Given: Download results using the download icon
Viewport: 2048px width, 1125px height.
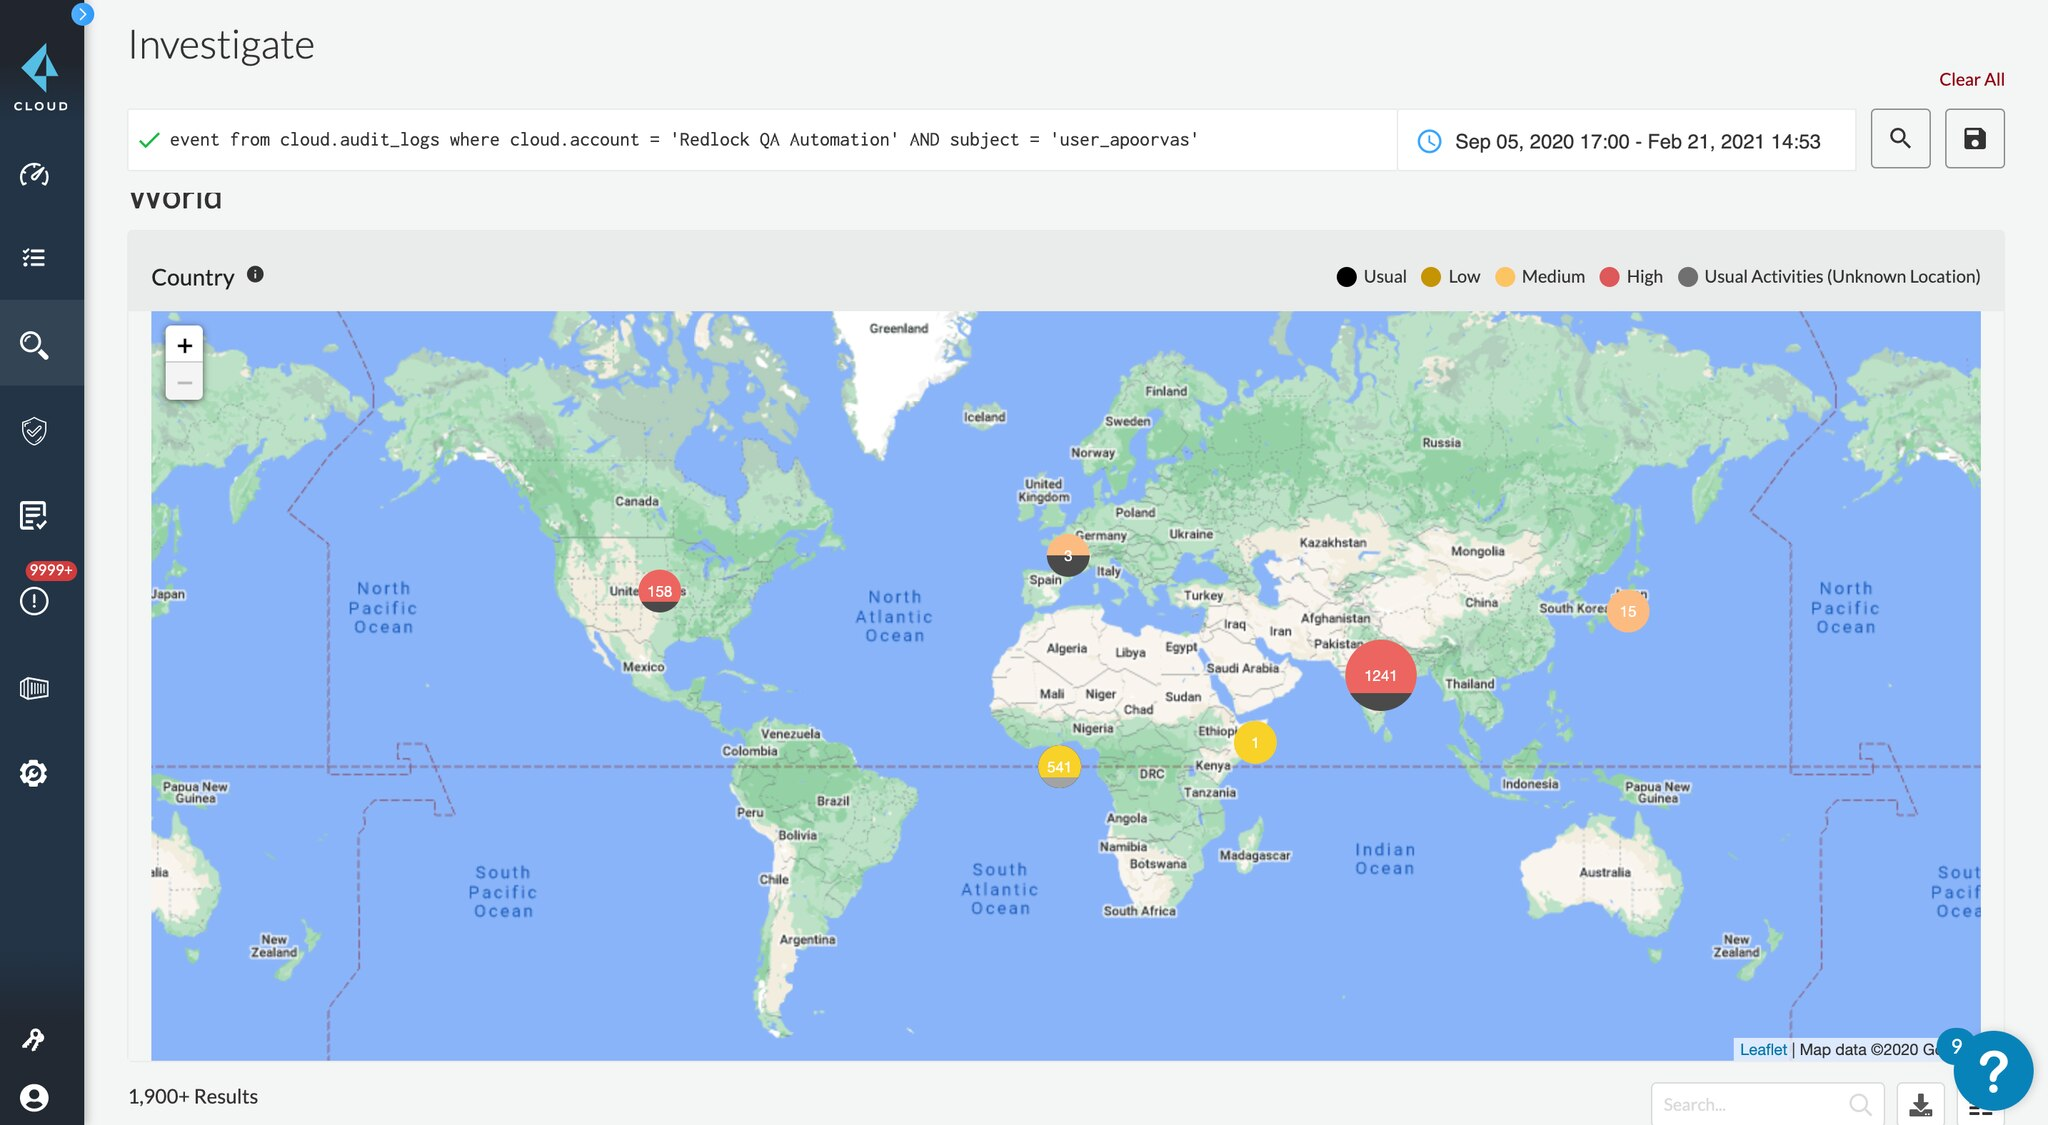Looking at the screenshot, I should tap(1920, 1104).
